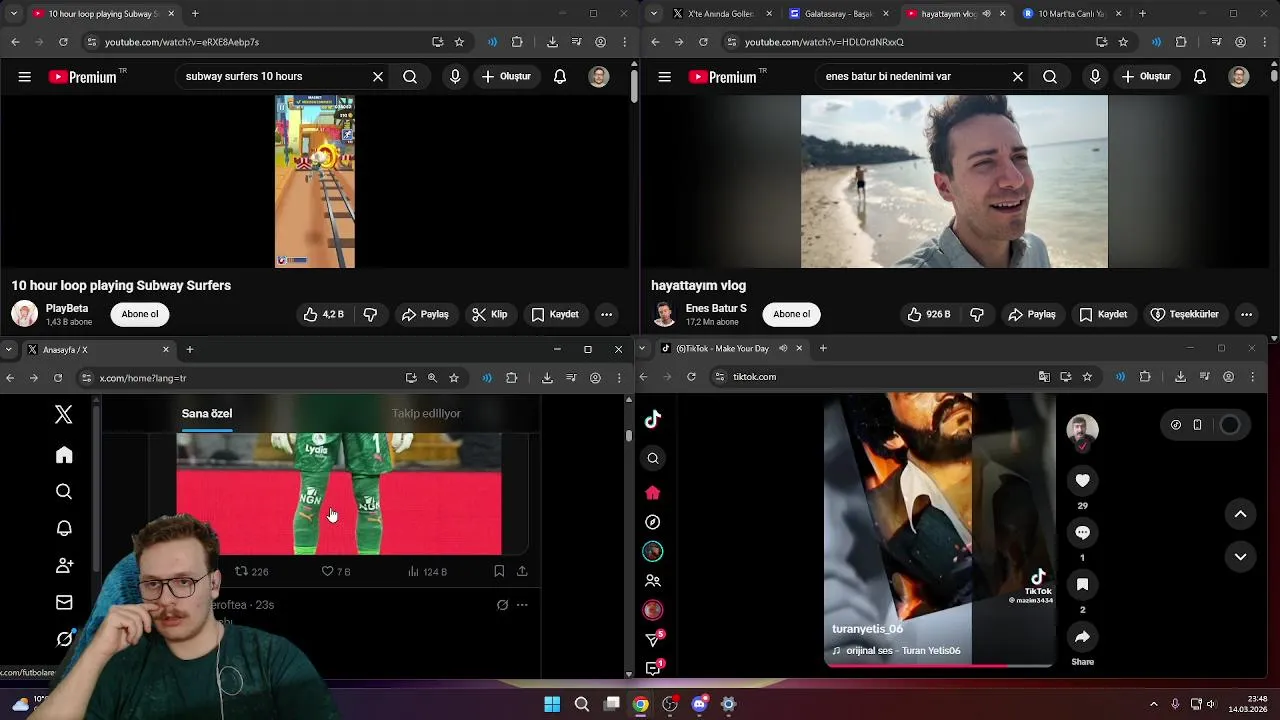Show hidden icons in the Windows system tray
This screenshot has height=720, width=1280.
[1153, 704]
